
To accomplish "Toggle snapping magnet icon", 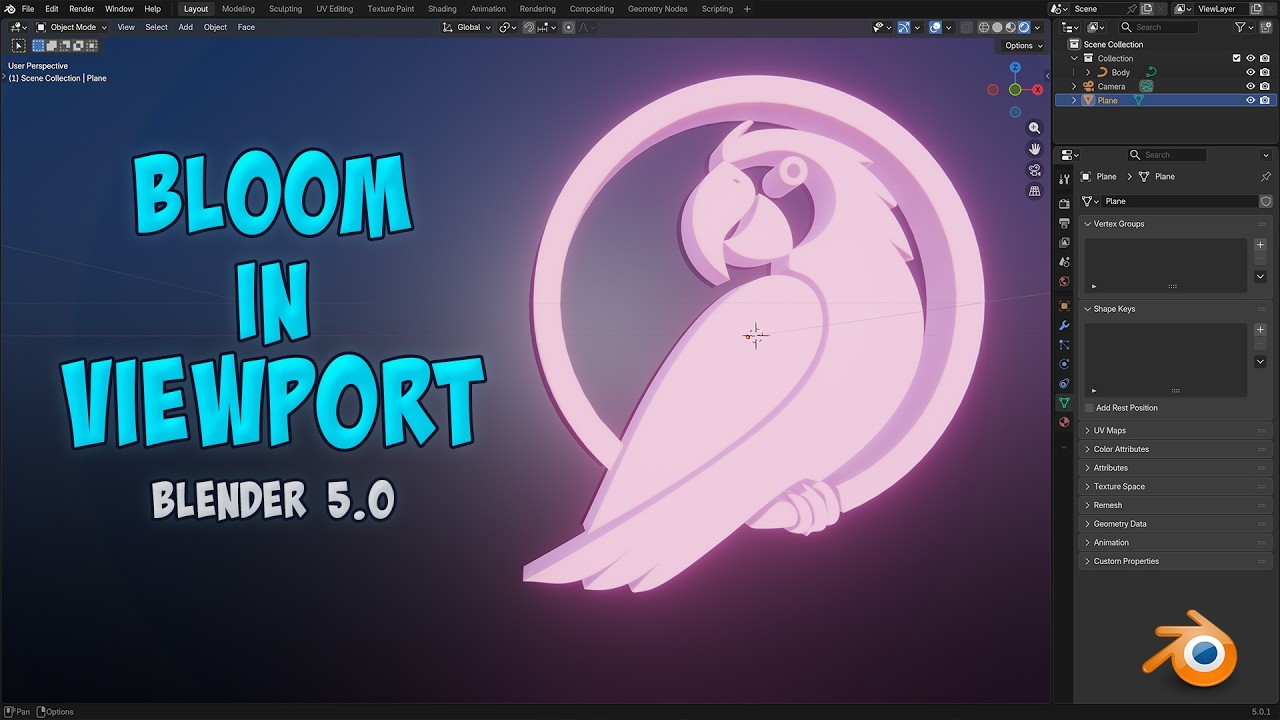I will (529, 27).
